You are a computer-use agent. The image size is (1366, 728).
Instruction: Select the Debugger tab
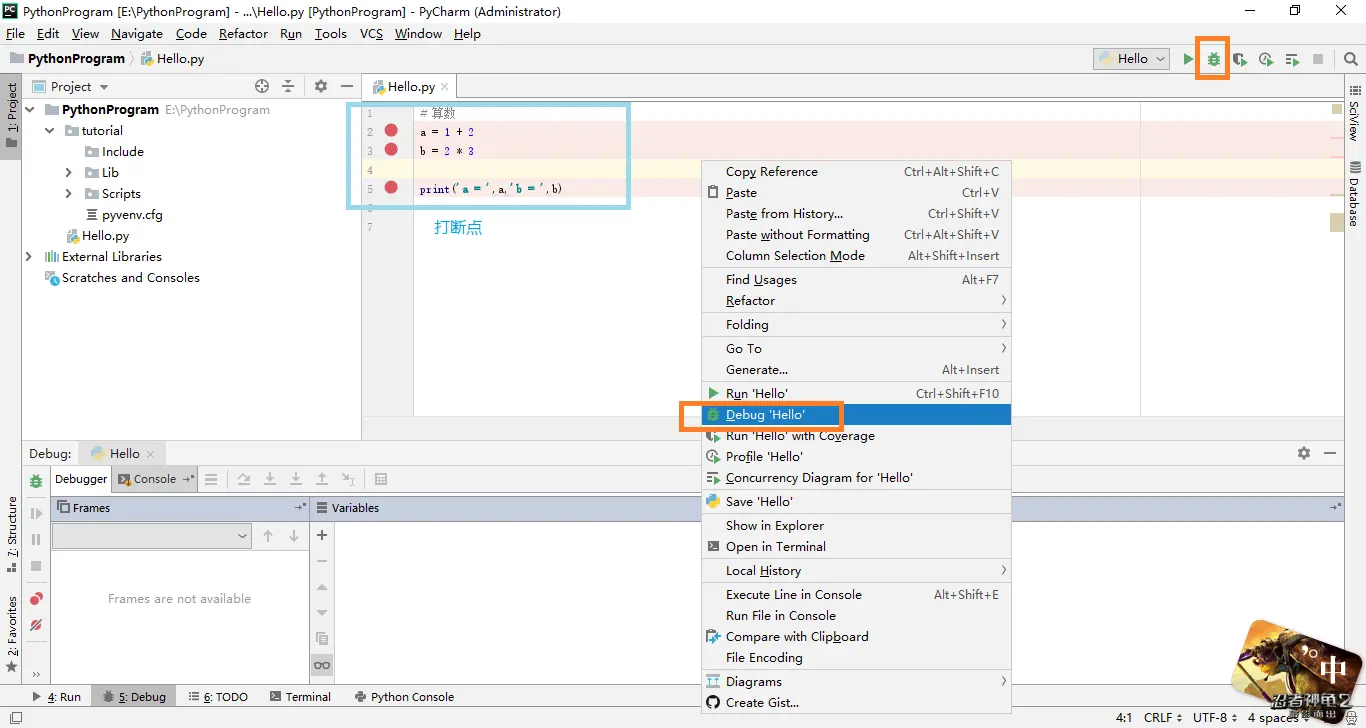point(81,479)
